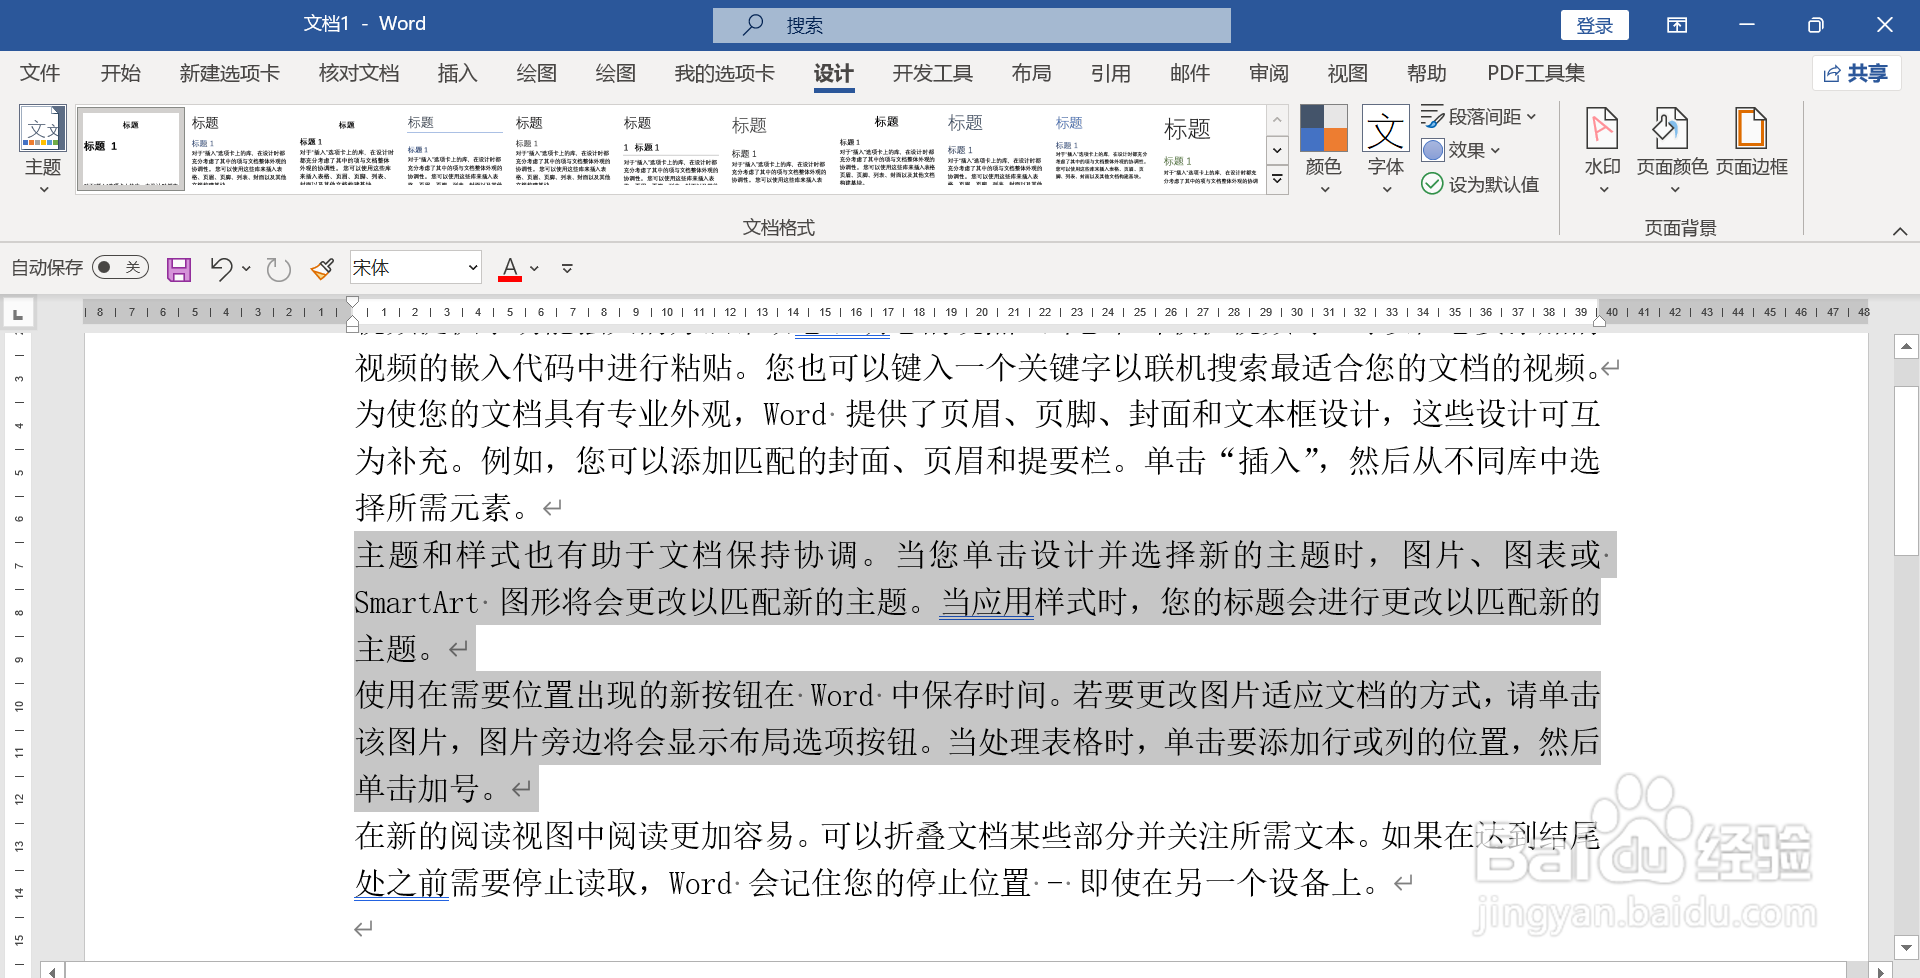The height and width of the screenshot is (978, 1920).
Task: Click underlined text 处之前
Action: tap(401, 883)
